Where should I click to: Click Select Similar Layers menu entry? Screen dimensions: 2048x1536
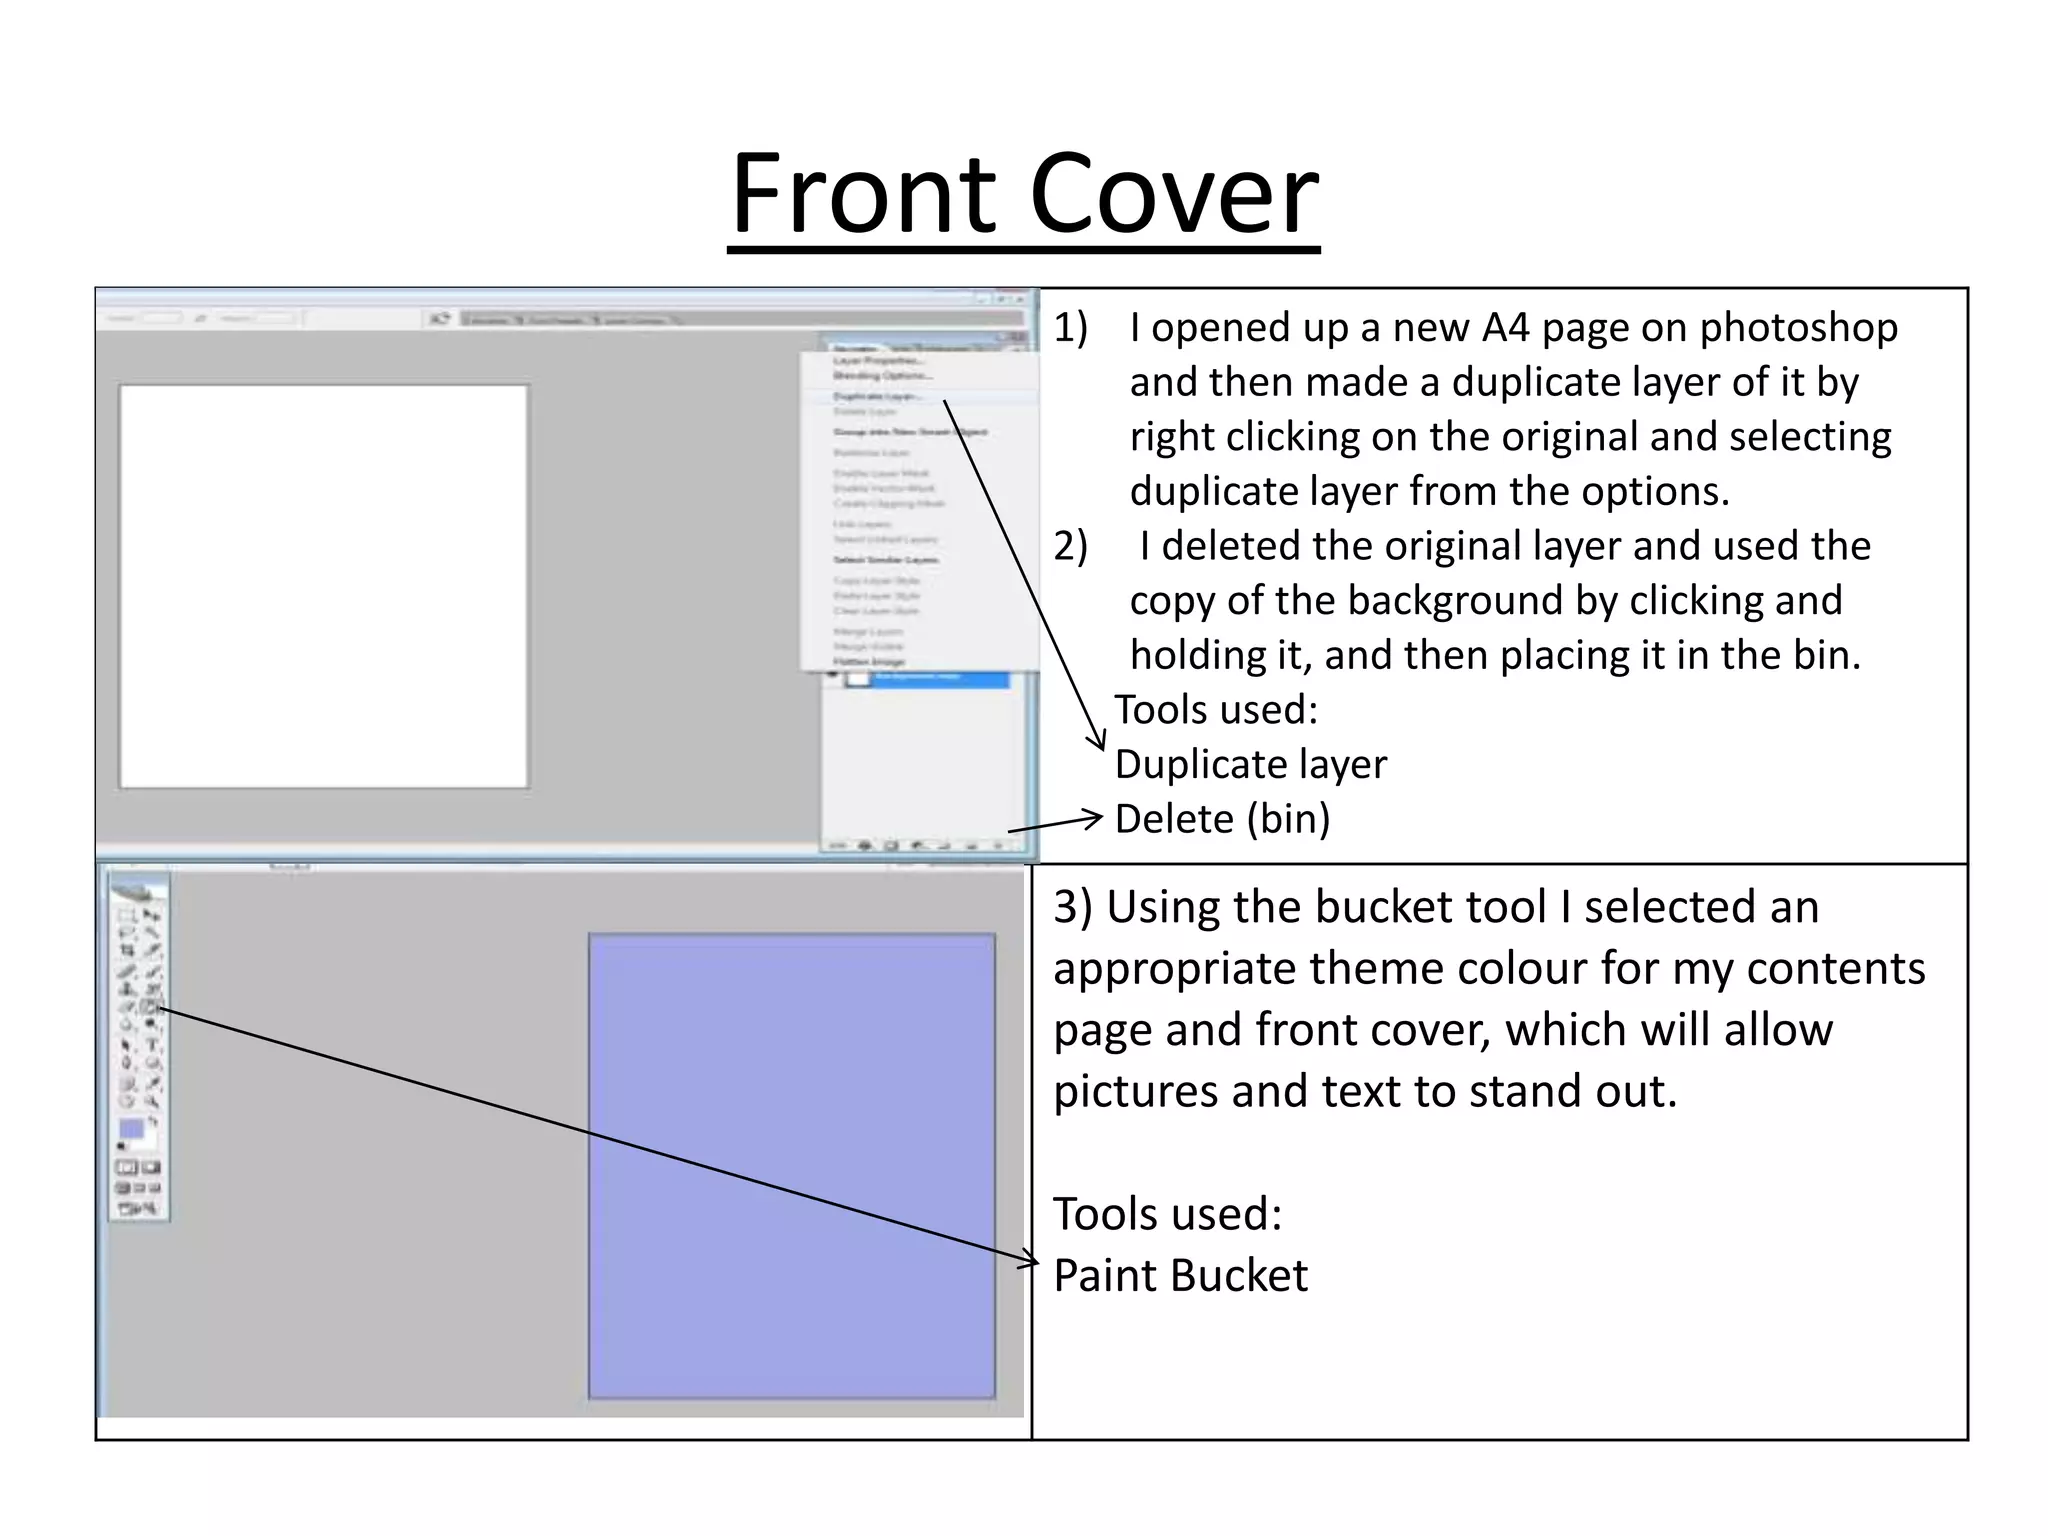click(x=886, y=560)
